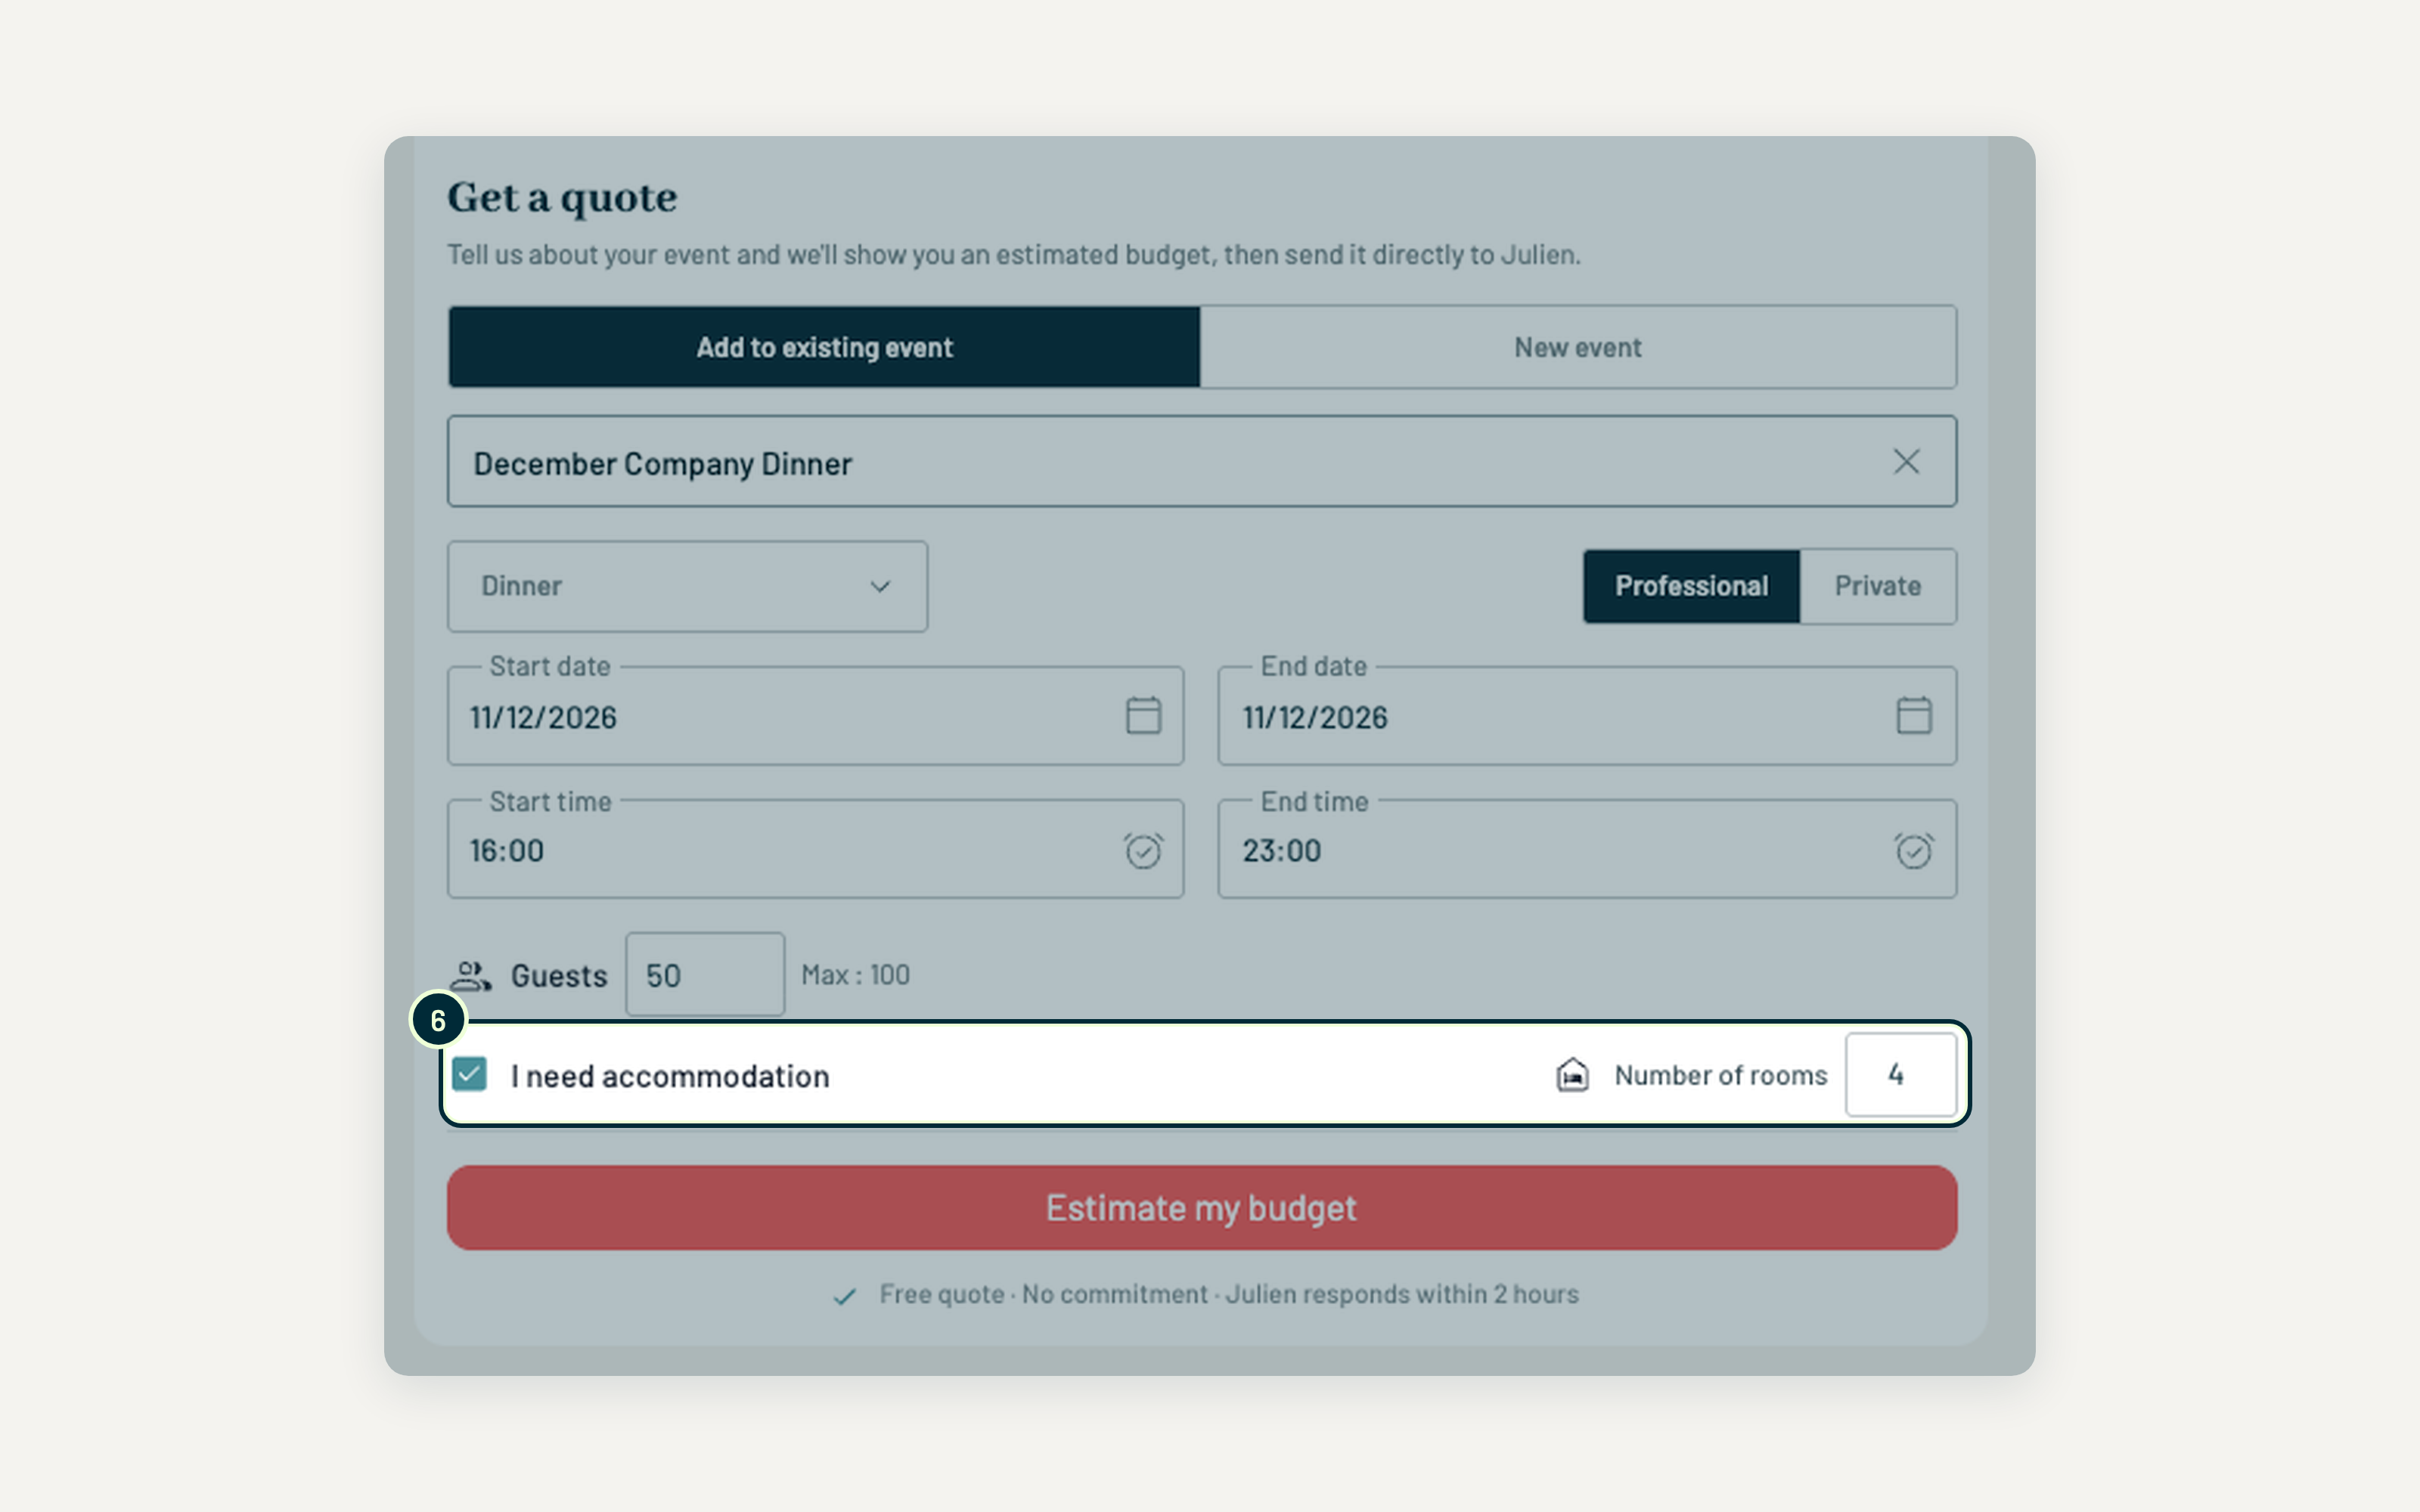The width and height of the screenshot is (2420, 1512).
Task: Click Start time value 16:00
Action: coord(507,851)
